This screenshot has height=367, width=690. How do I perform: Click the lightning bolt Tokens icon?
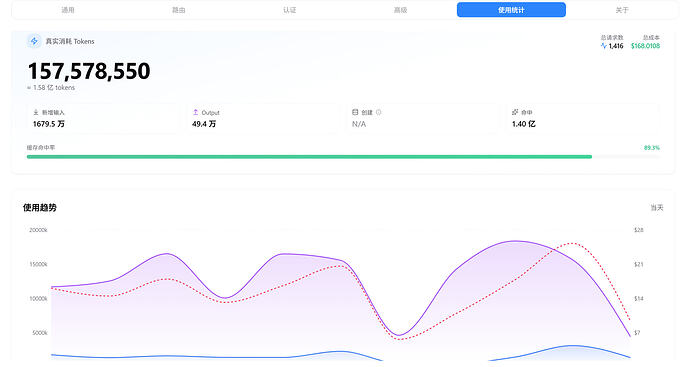pos(34,41)
